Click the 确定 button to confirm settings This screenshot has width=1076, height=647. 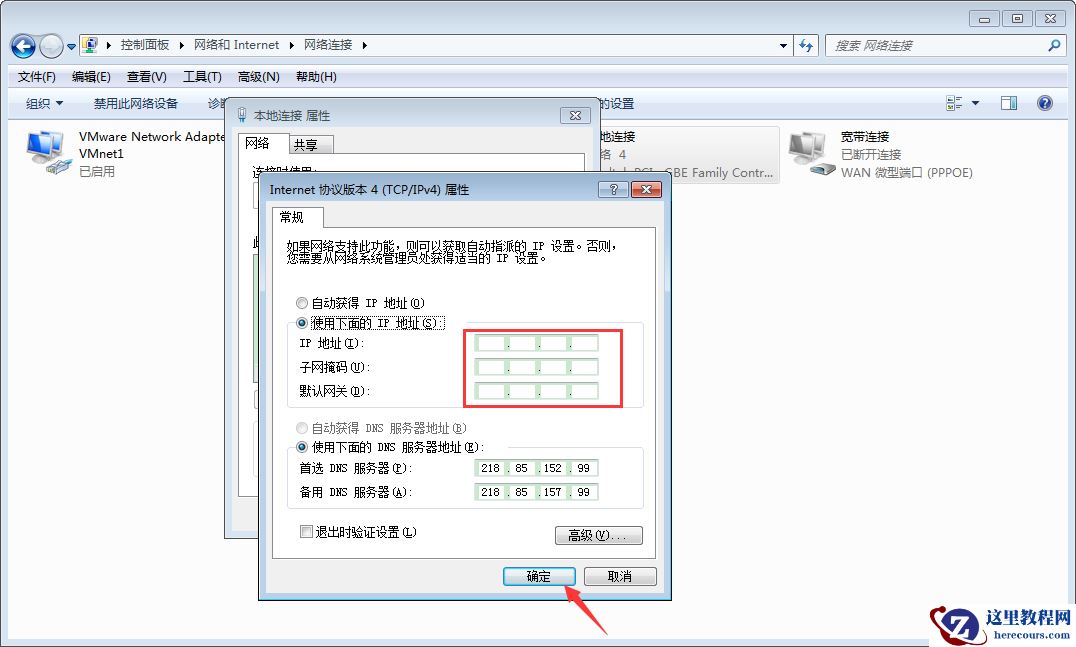pyautogui.click(x=538, y=576)
